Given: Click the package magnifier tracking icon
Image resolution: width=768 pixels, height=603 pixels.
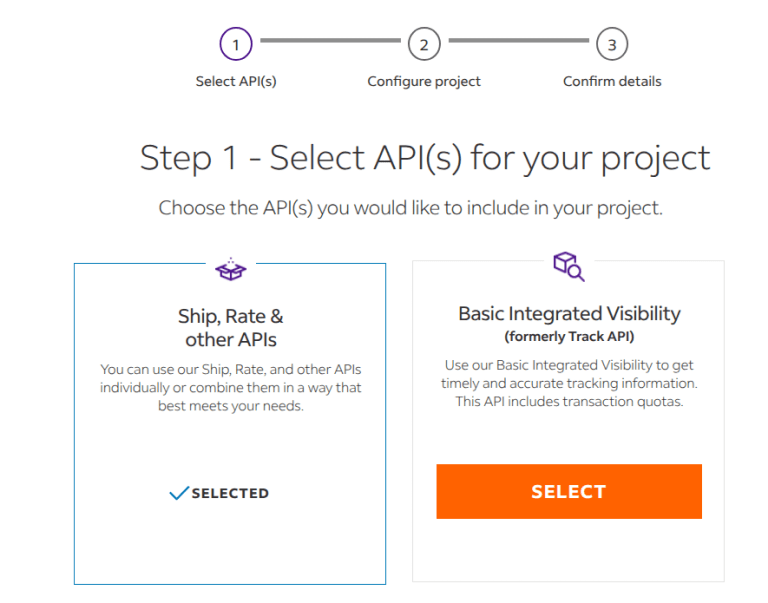Looking at the screenshot, I should (568, 266).
